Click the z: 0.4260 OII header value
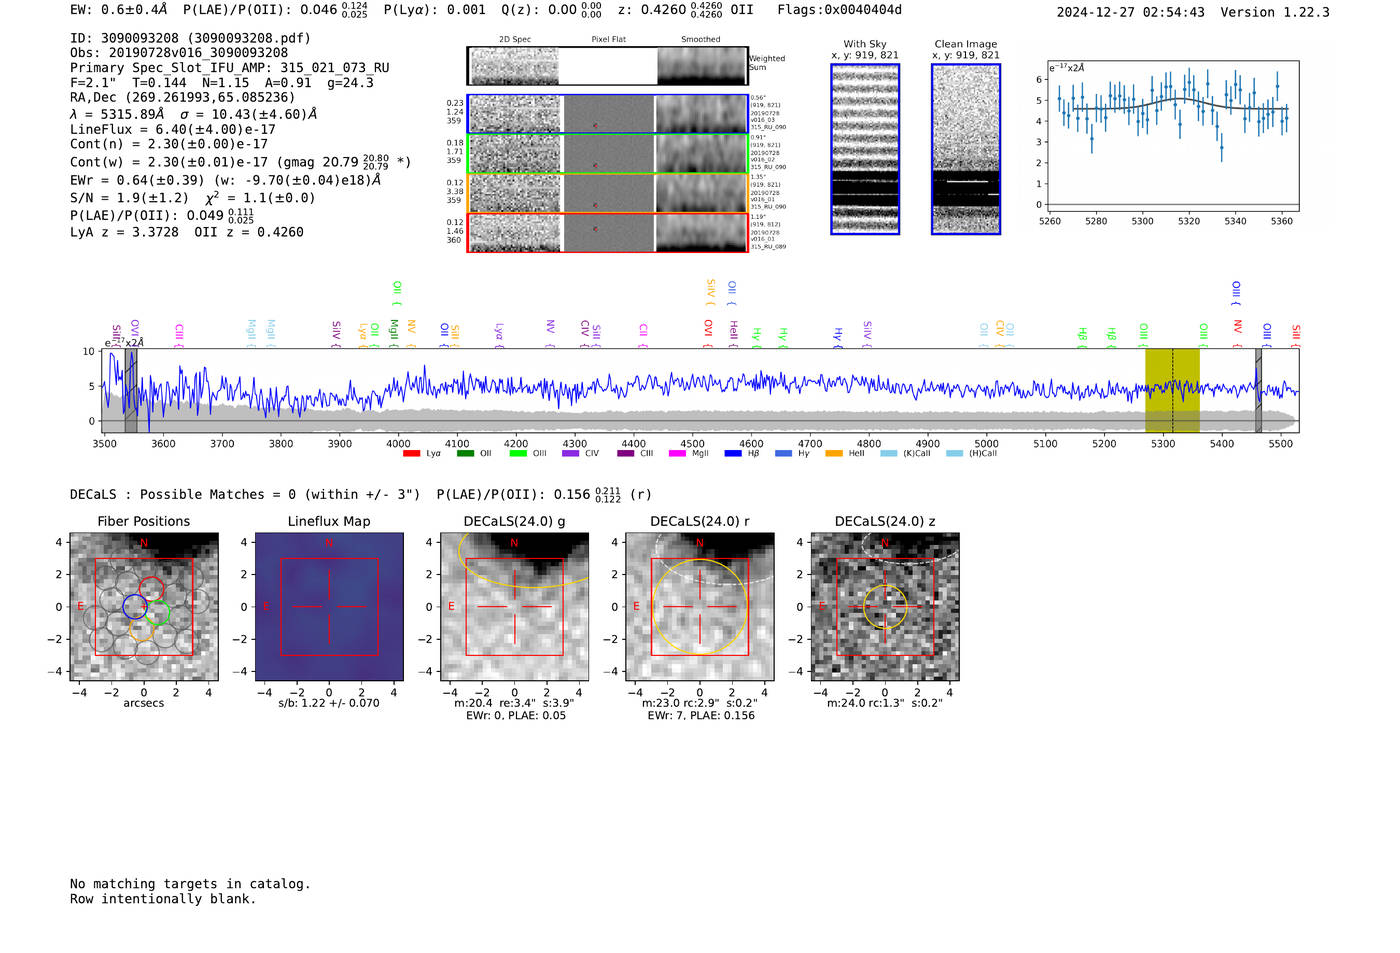Screen dimensions: 1400x953 point(685,10)
